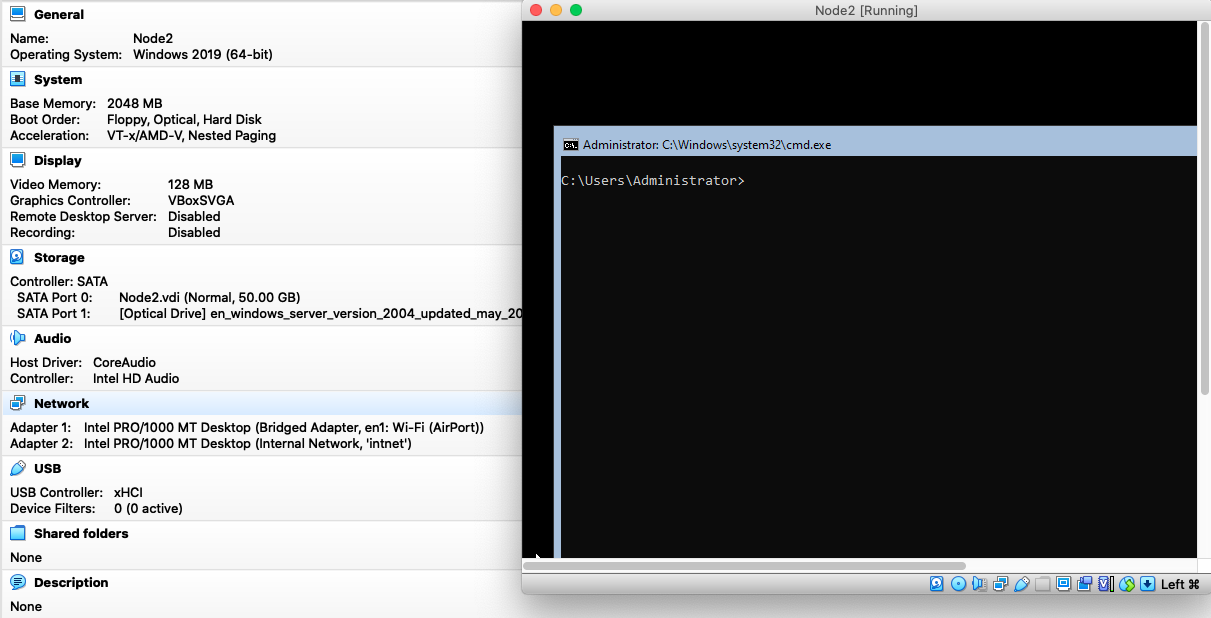Image resolution: width=1211 pixels, height=618 pixels.
Task: Zoom the Node2 VM window with green button
Action: coord(576,10)
